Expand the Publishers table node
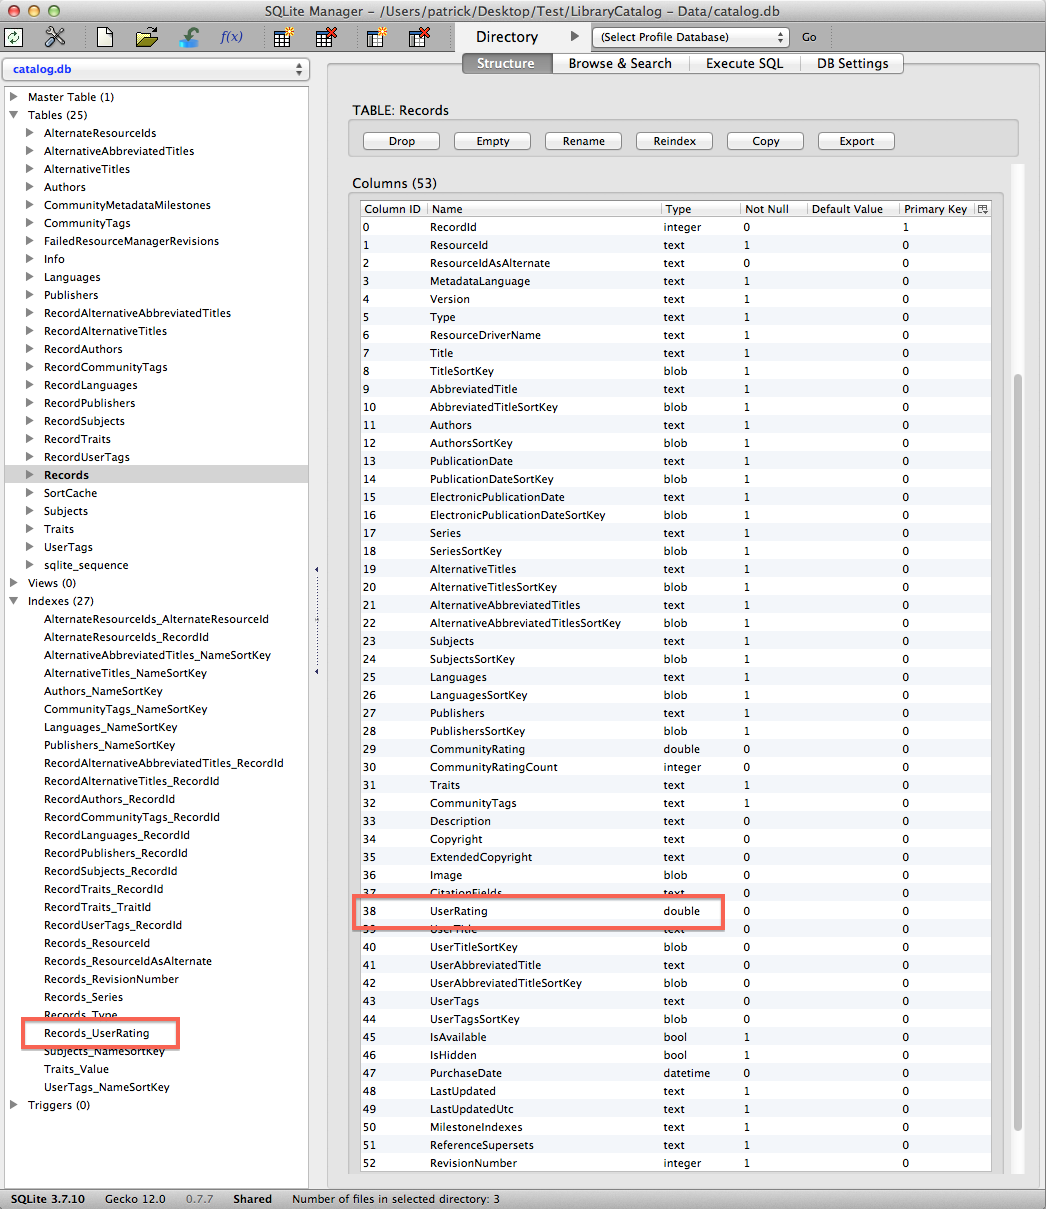The image size is (1046, 1209). pyautogui.click(x=30, y=295)
